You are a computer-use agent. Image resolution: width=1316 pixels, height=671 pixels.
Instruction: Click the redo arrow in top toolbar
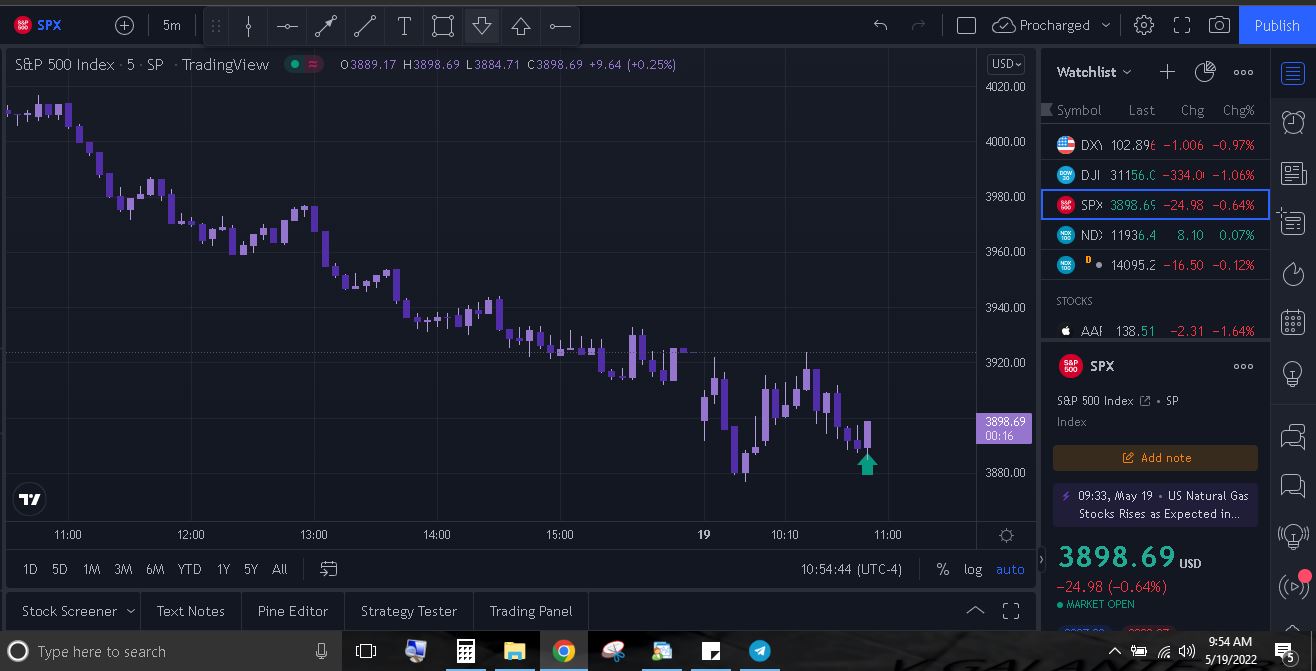coord(919,25)
